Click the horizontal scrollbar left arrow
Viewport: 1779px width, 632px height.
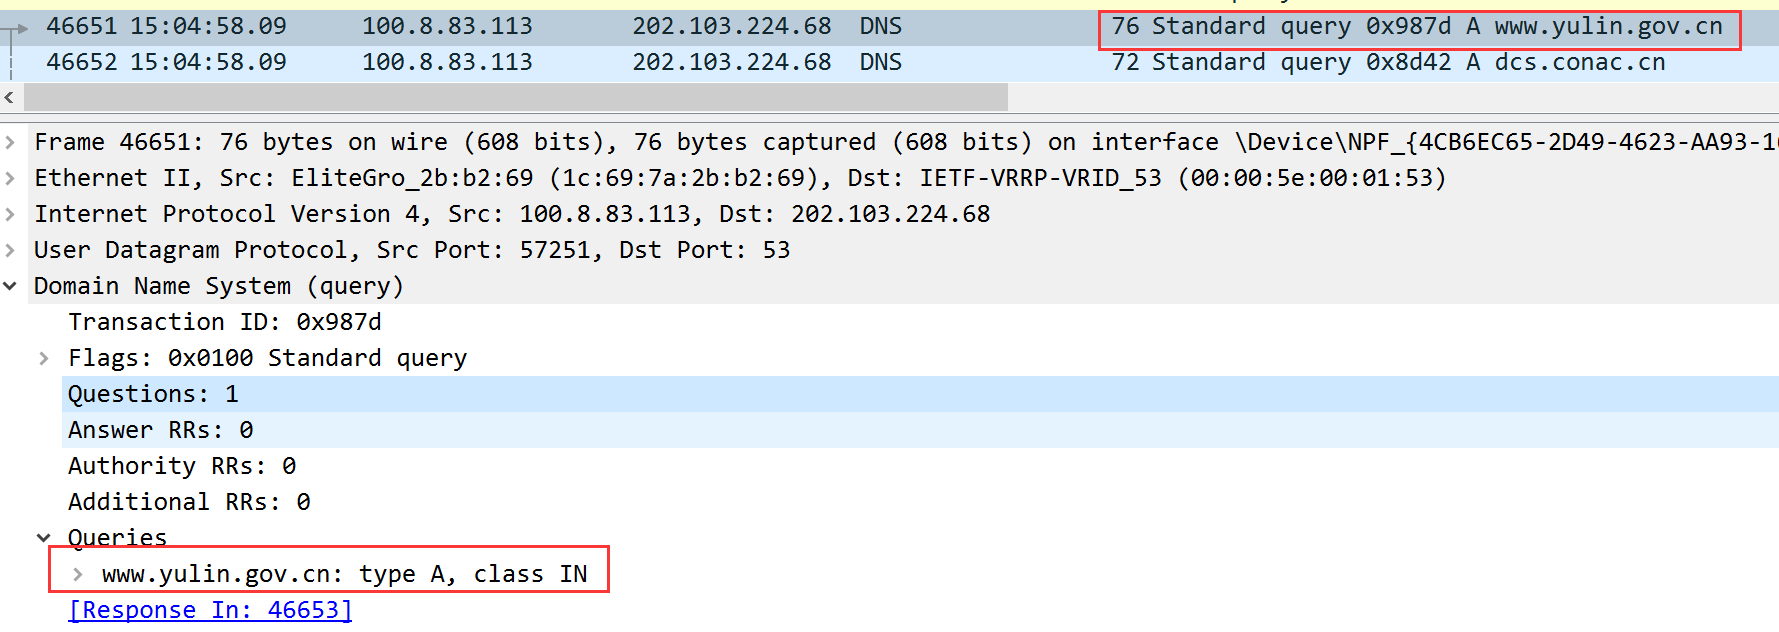pos(9,97)
